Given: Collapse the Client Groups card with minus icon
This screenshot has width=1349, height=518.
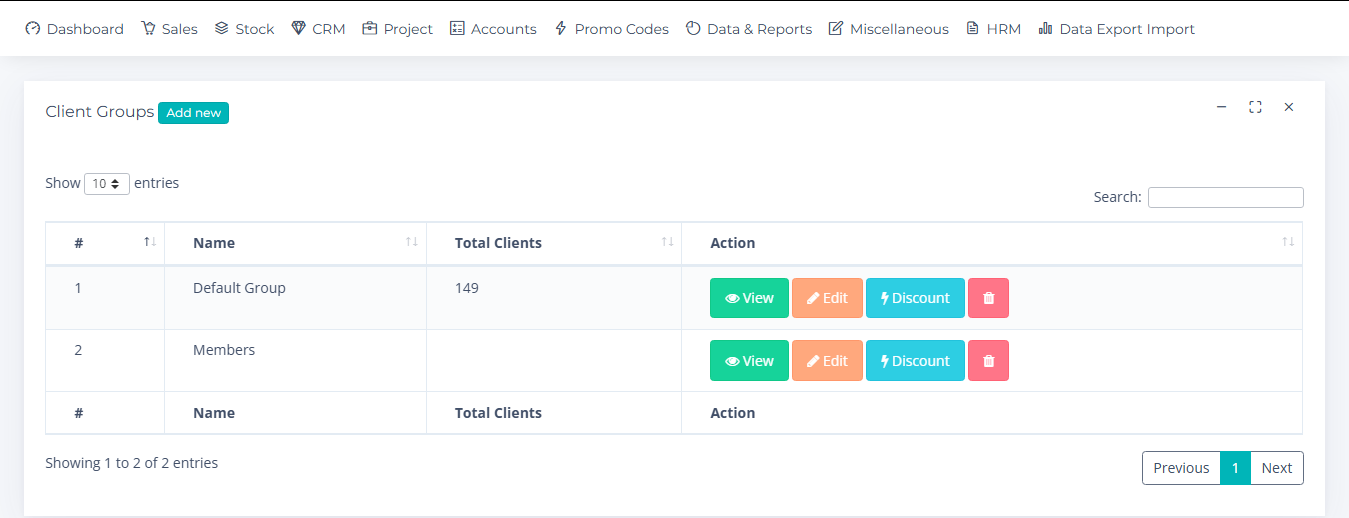Looking at the screenshot, I should (x=1221, y=107).
